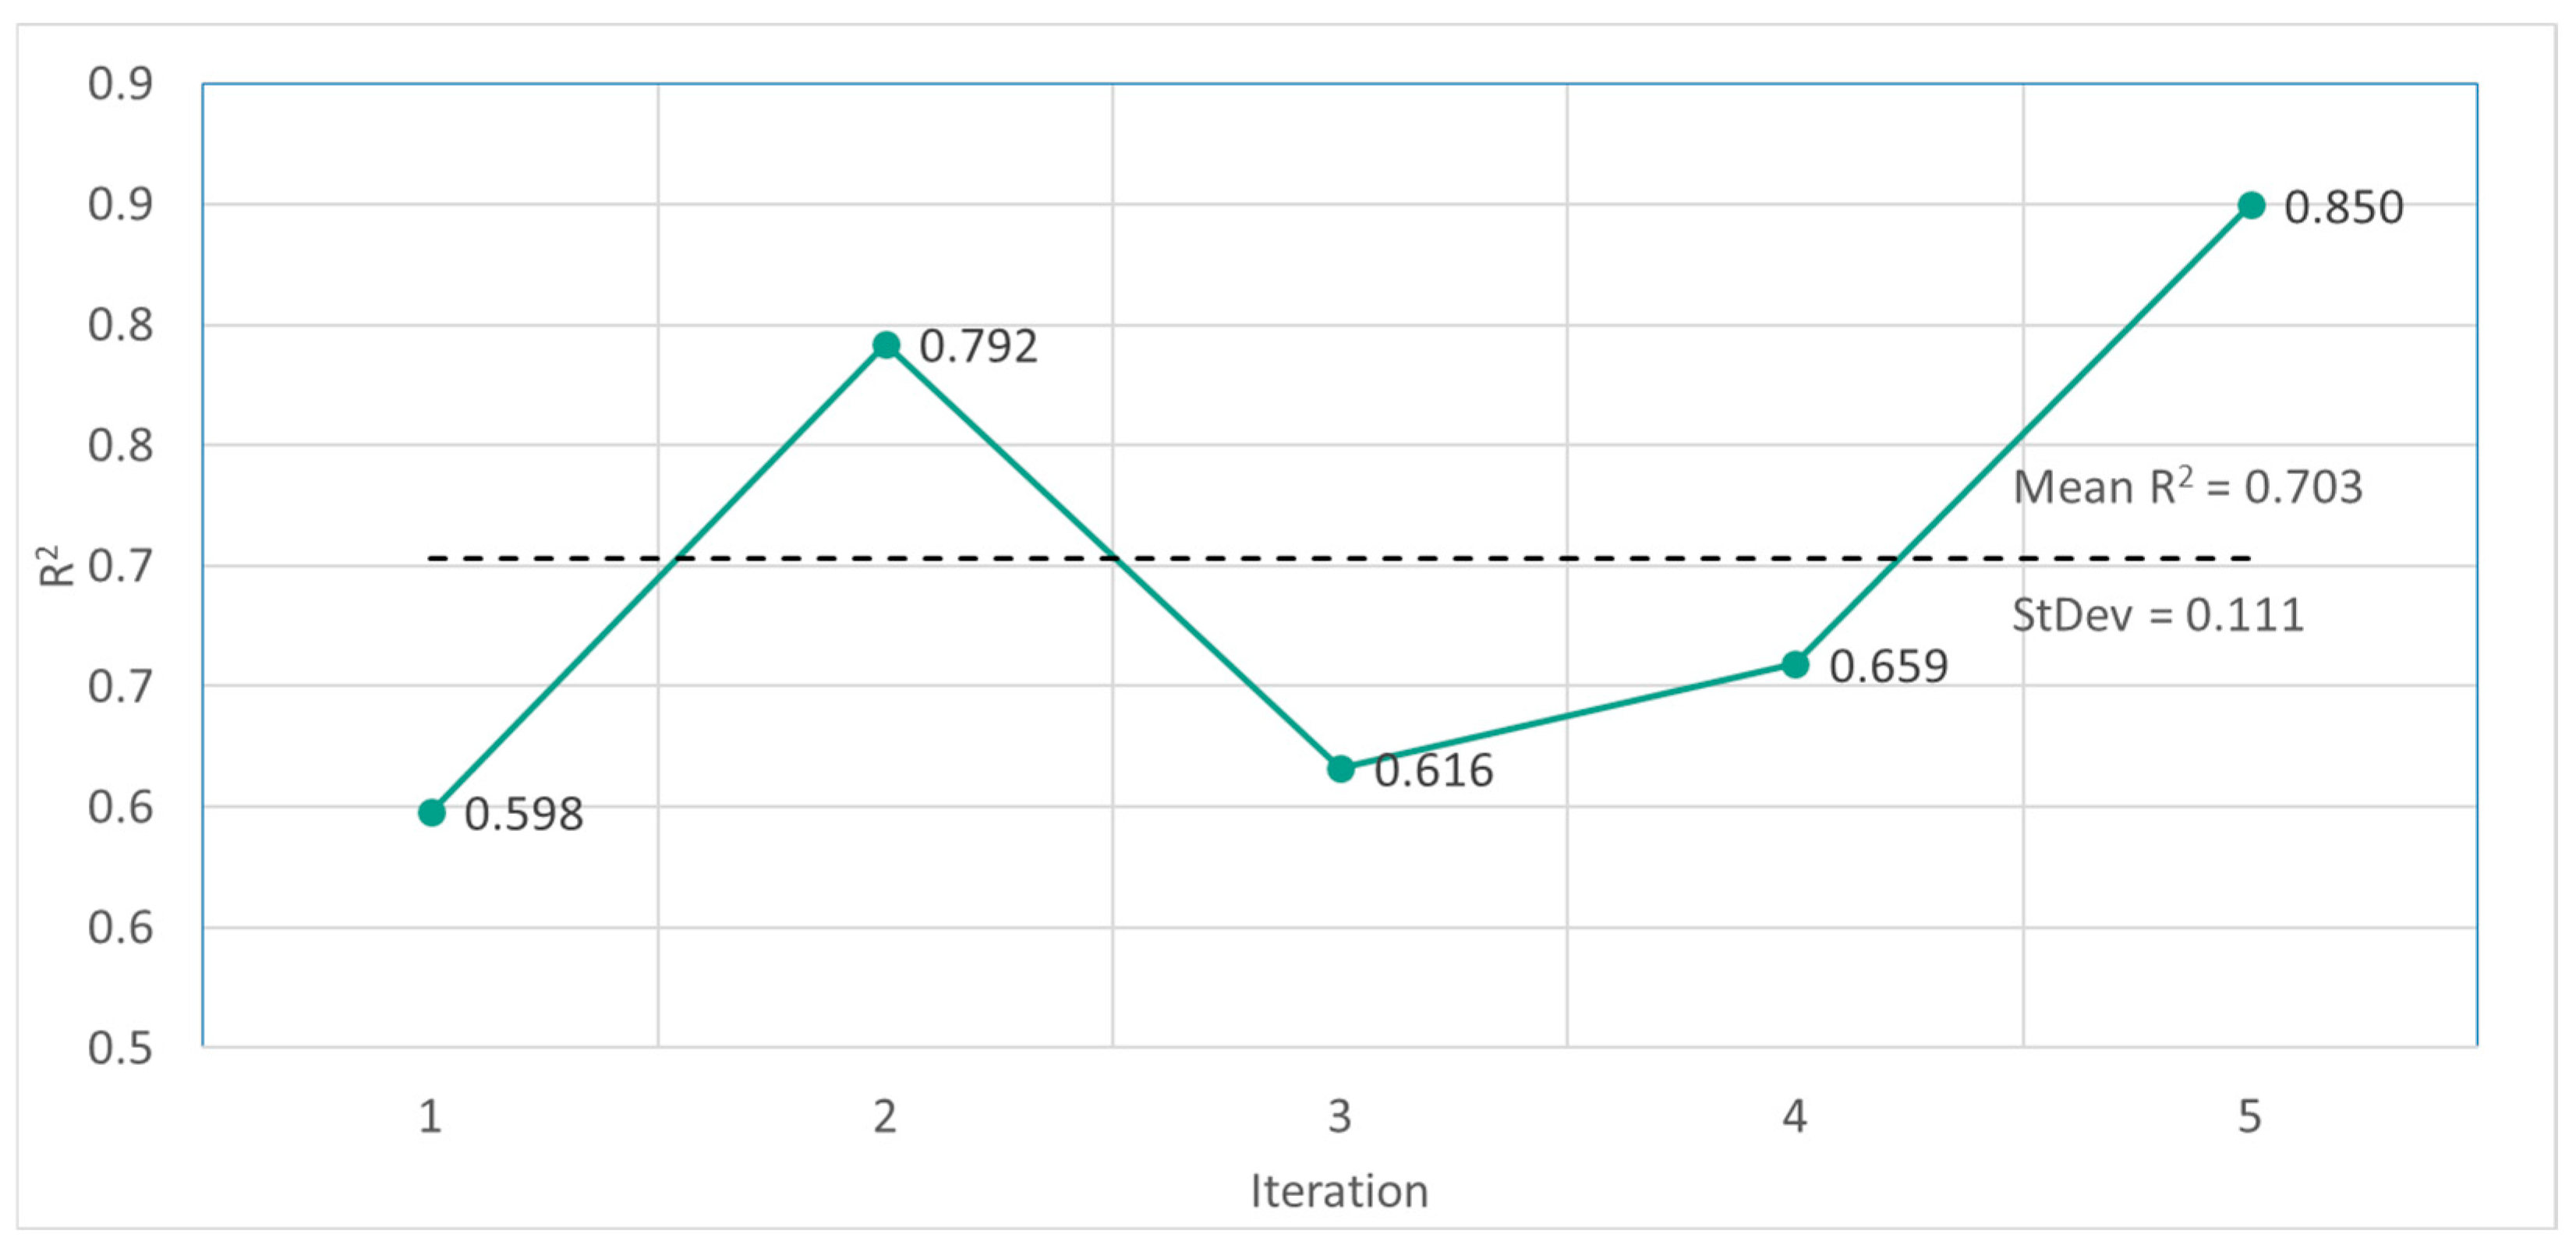Select the x-axis tick label 1

point(430,1116)
